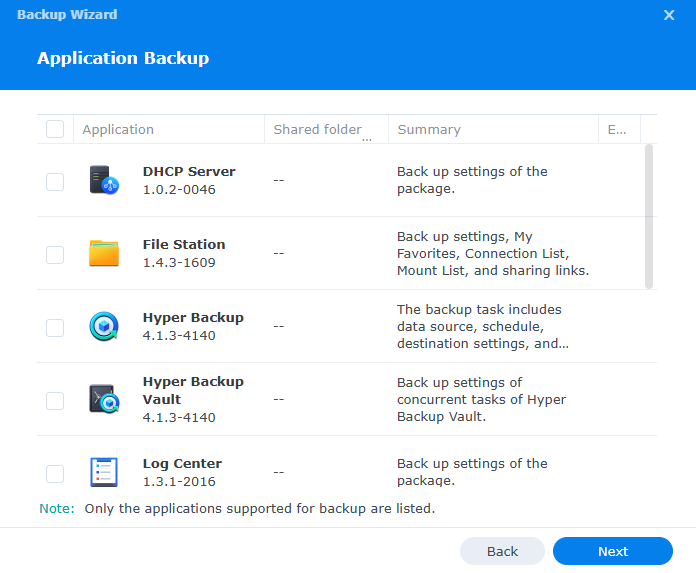Click summary 'The backup task includes data source'
The image size is (696, 573).
click(482, 326)
